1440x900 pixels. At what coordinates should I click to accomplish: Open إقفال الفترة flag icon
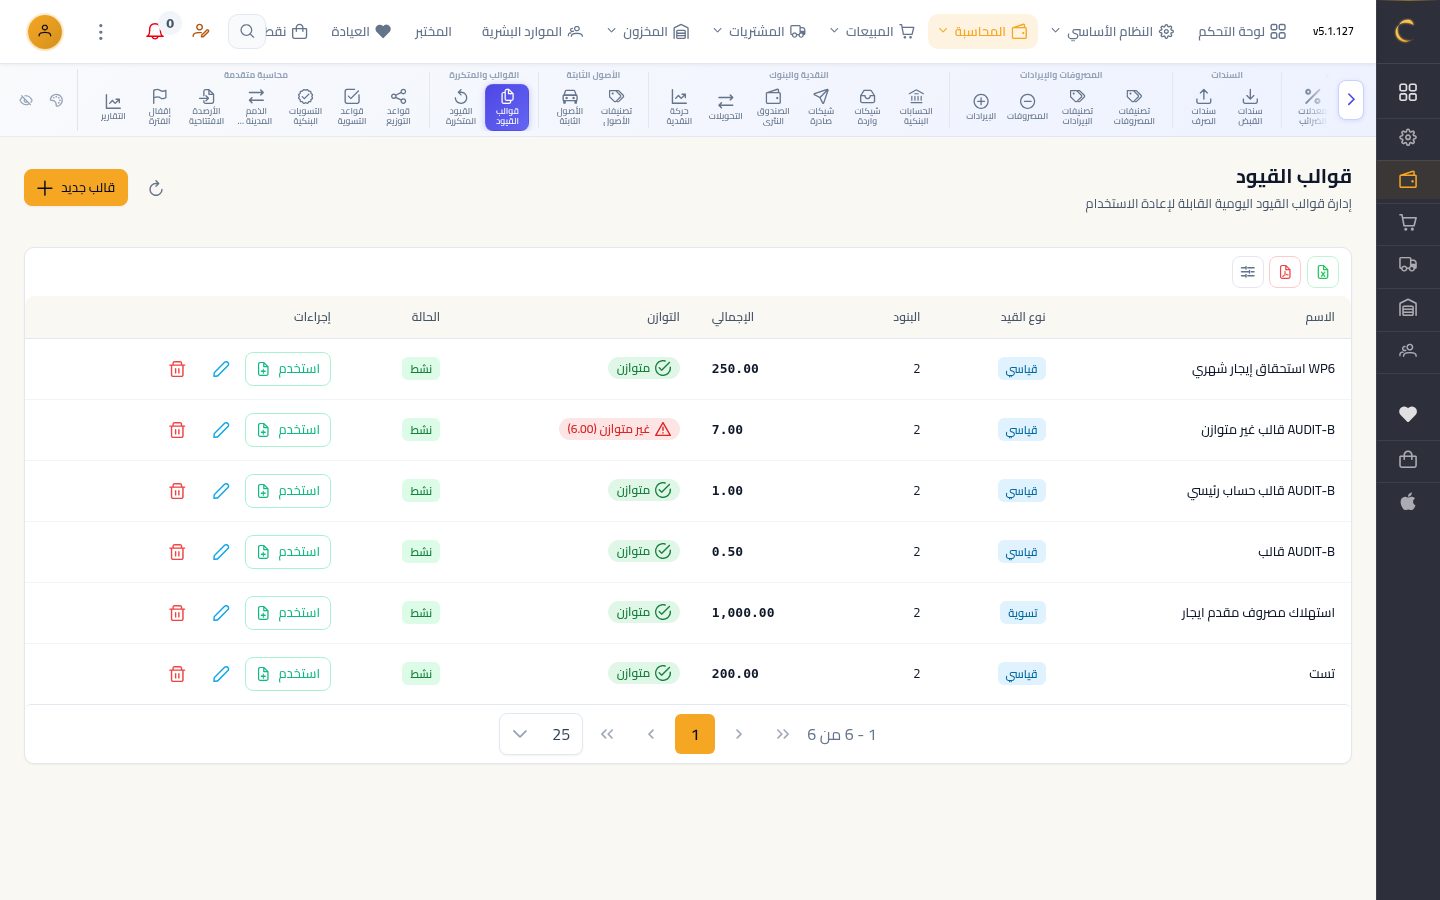pyautogui.click(x=159, y=107)
